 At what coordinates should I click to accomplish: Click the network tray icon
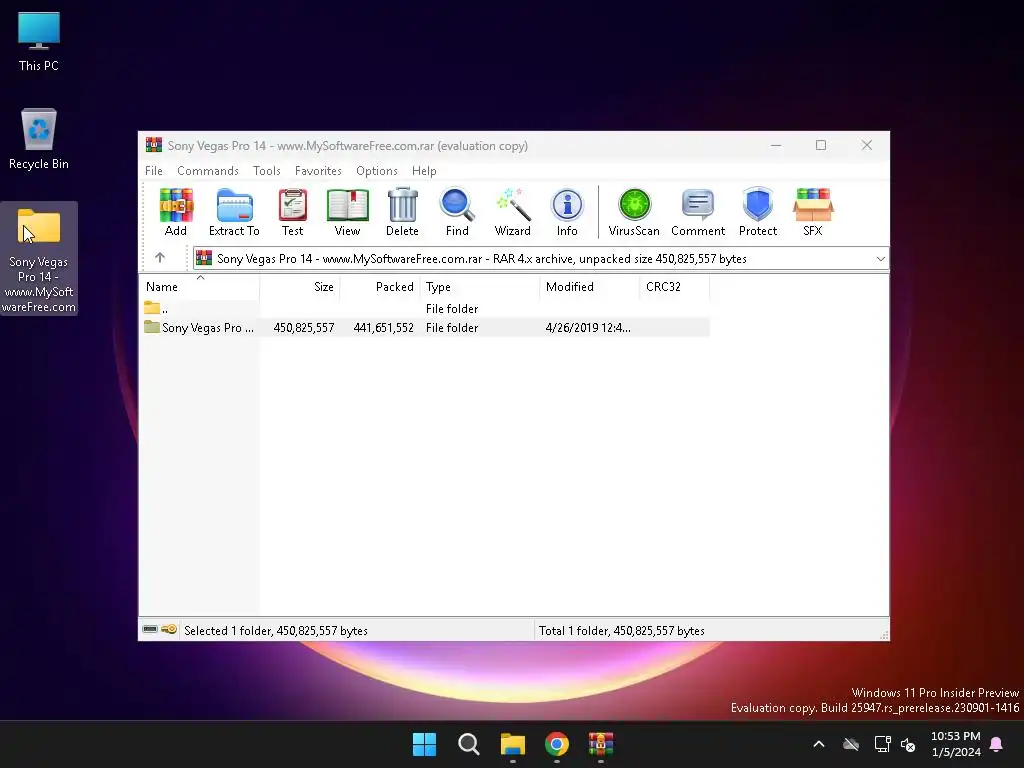[882, 744]
